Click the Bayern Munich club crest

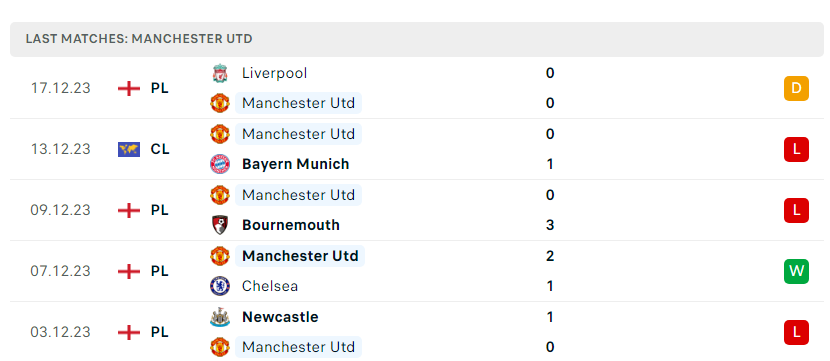pyautogui.click(x=220, y=164)
